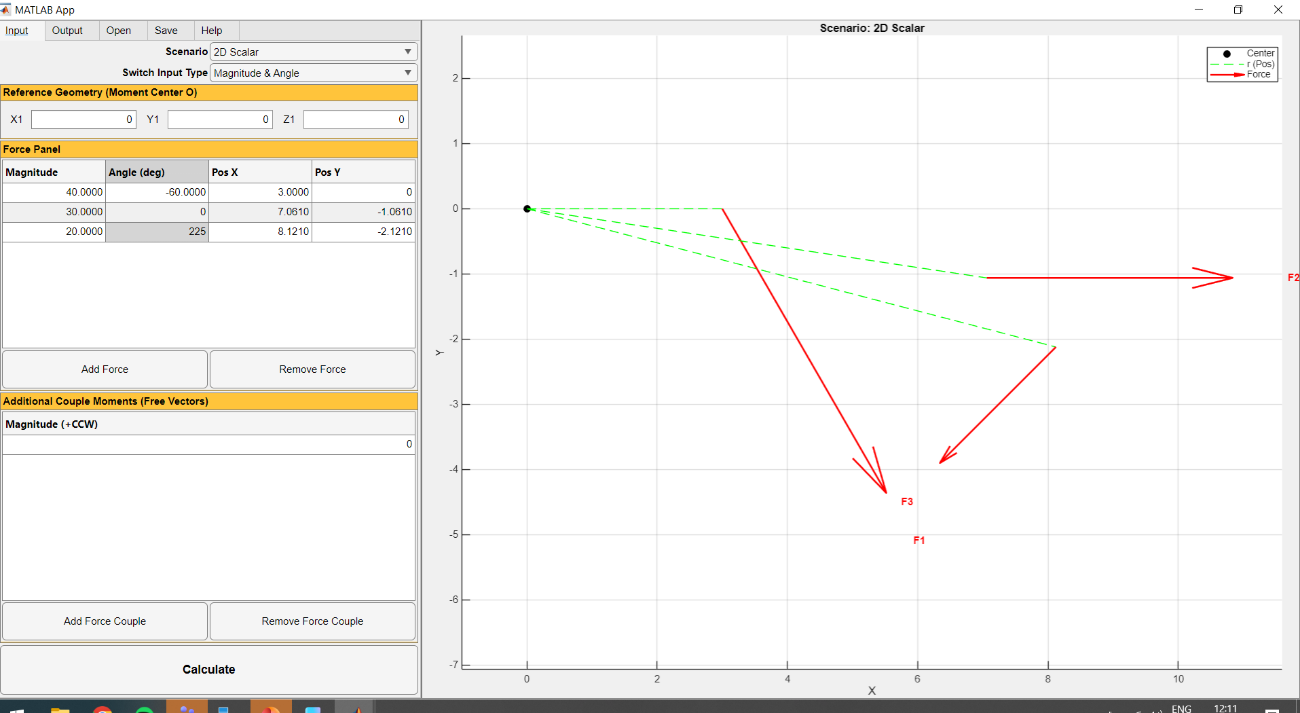This screenshot has width=1300, height=713.
Task: Click the Force legend entry
Action: (x=1243, y=74)
